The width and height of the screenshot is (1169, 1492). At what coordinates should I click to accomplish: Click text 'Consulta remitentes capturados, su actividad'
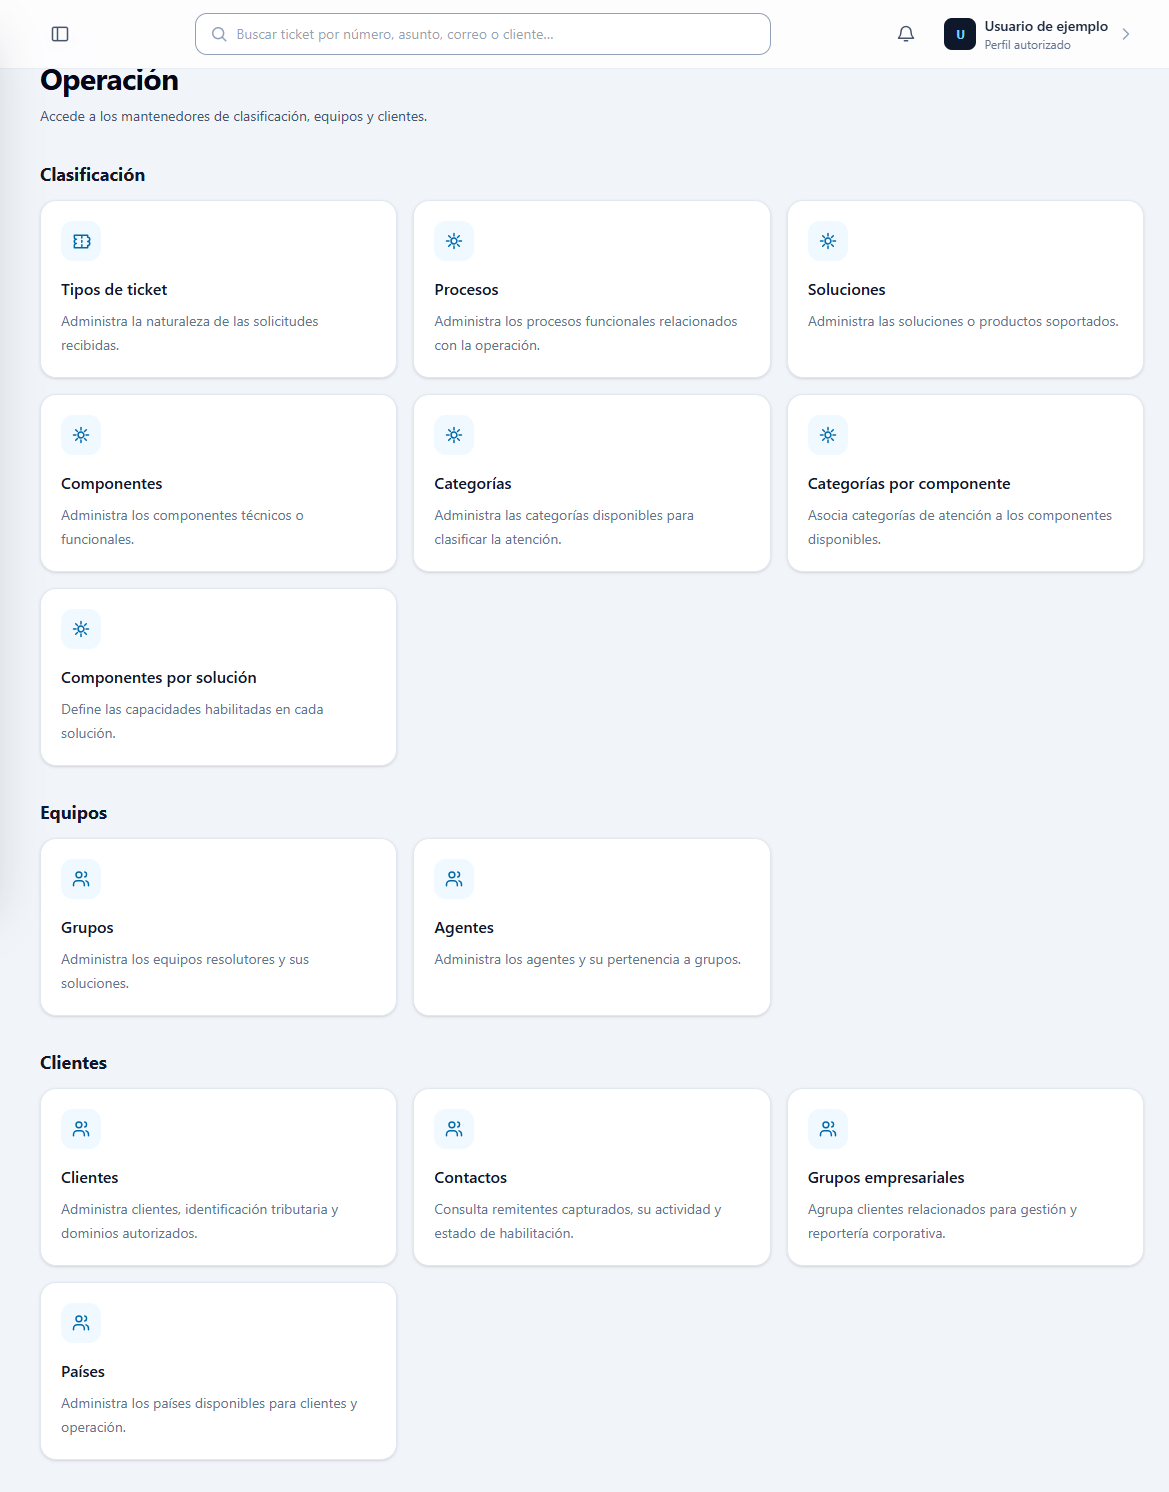(x=573, y=1210)
